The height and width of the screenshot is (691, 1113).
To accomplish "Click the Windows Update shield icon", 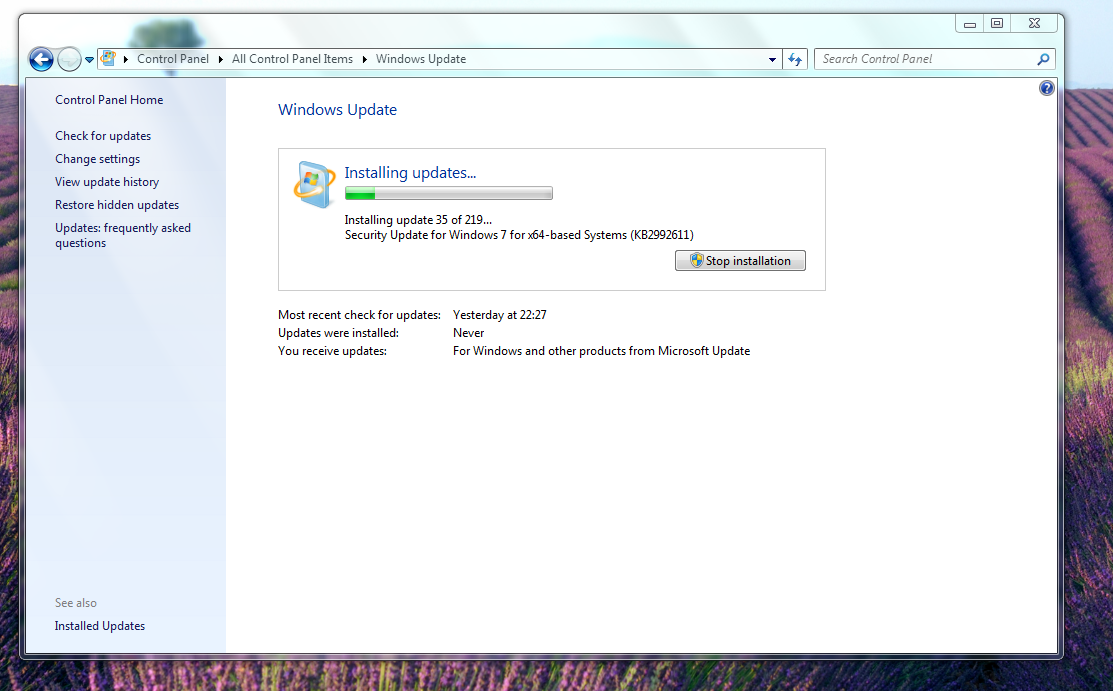I will (x=313, y=184).
